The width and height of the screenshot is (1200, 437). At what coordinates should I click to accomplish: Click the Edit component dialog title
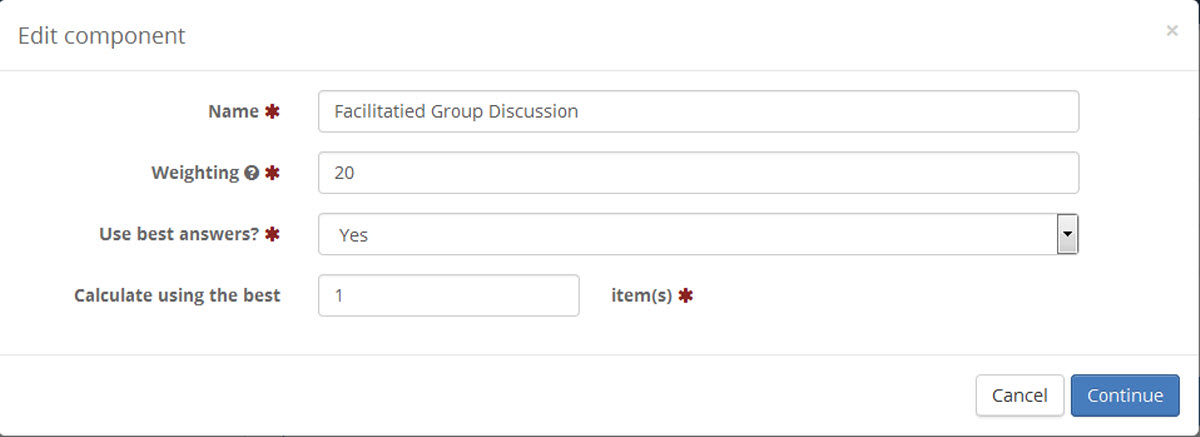click(102, 35)
